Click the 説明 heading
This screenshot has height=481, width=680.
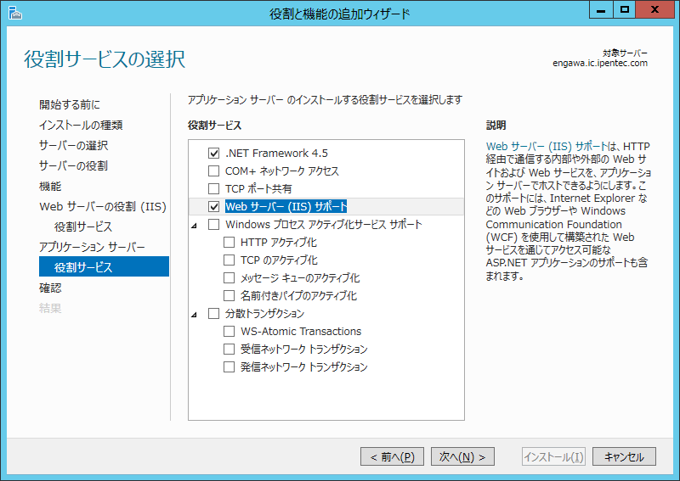(x=496, y=125)
